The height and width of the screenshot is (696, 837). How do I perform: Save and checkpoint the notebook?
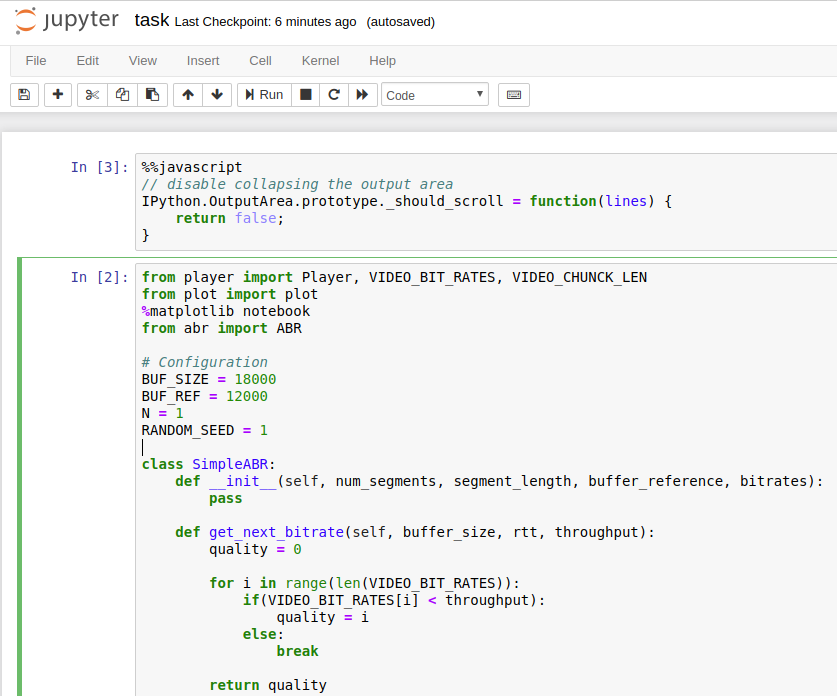click(x=24, y=95)
